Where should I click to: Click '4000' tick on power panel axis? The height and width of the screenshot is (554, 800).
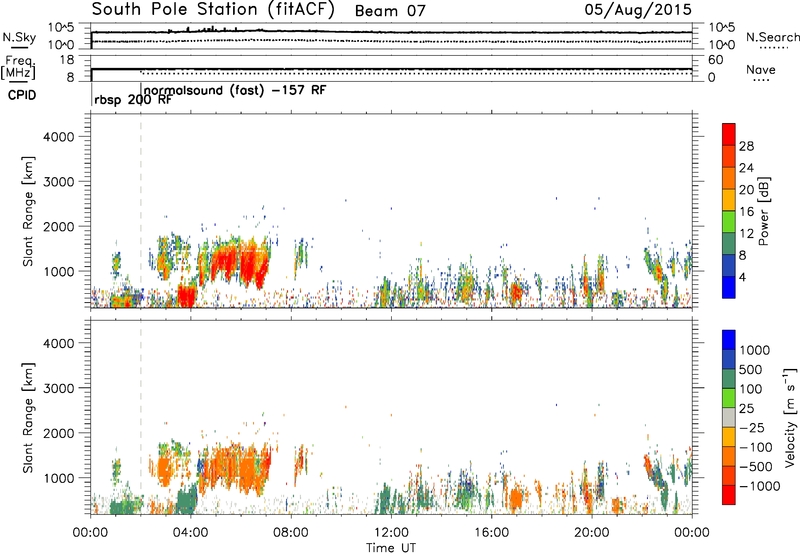click(59, 137)
